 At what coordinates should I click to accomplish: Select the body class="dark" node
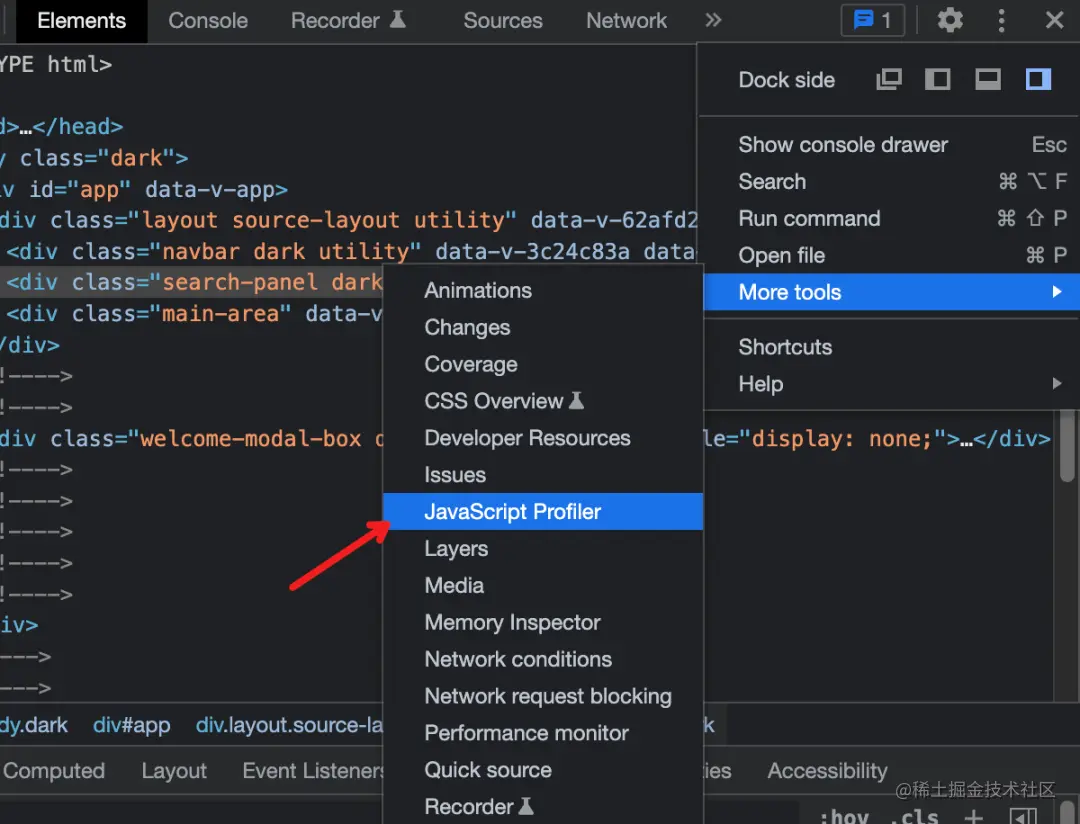[x=94, y=158]
